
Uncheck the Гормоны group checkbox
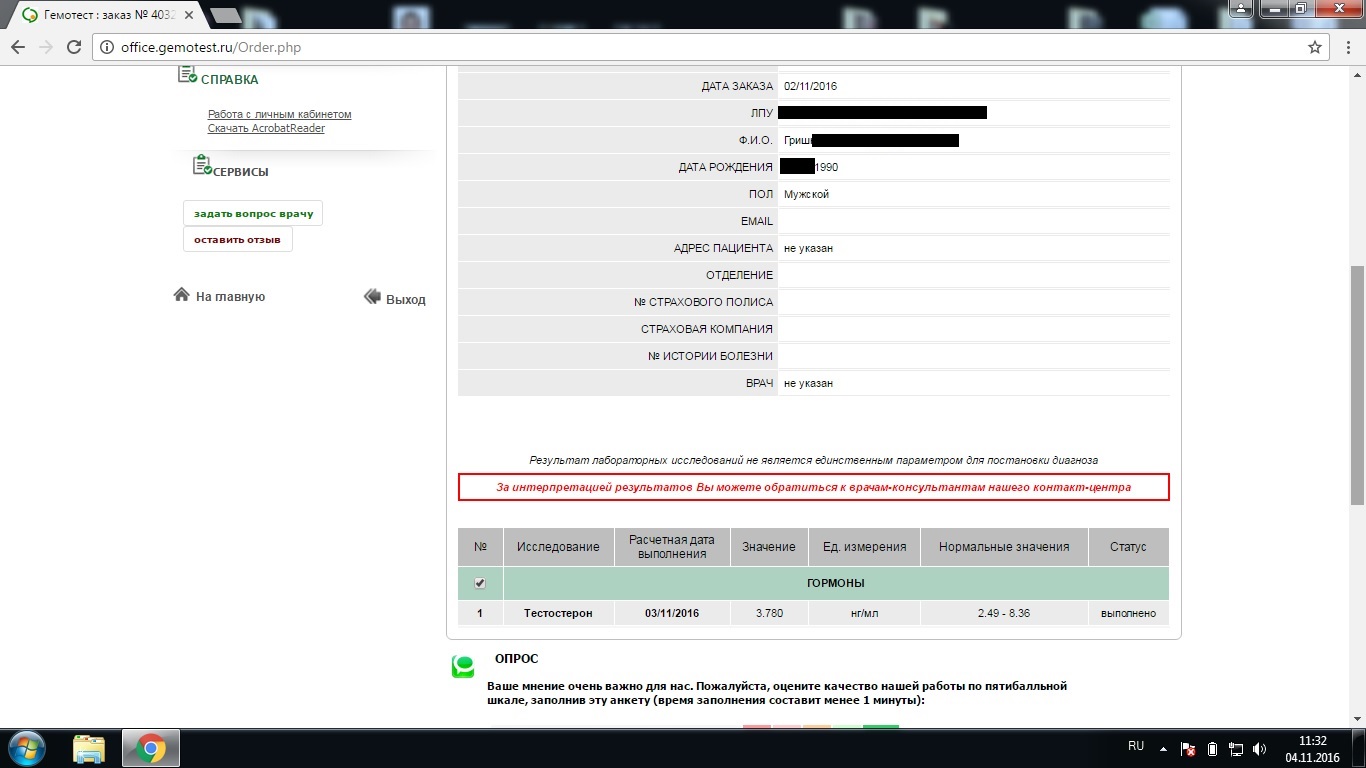click(480, 583)
